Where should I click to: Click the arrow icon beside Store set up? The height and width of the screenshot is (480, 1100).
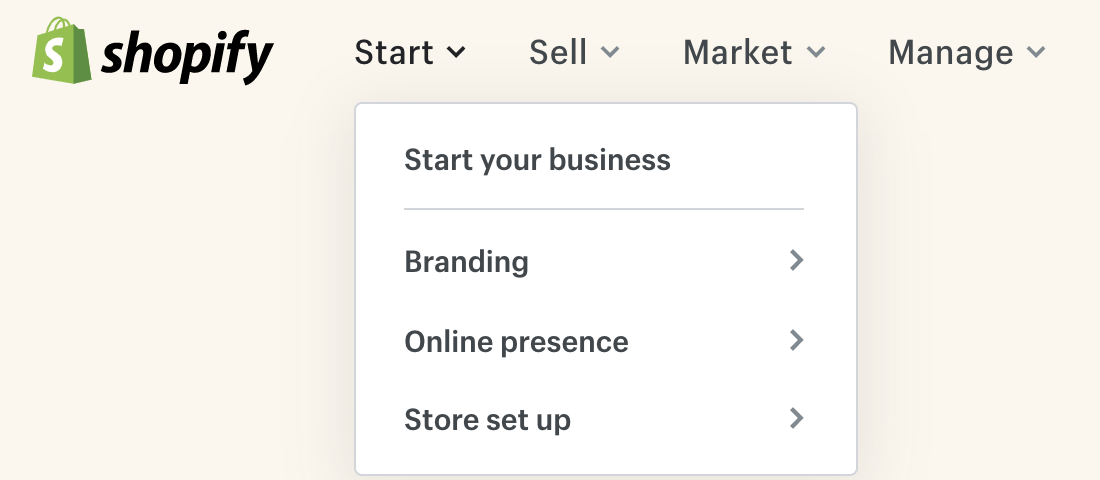click(796, 418)
